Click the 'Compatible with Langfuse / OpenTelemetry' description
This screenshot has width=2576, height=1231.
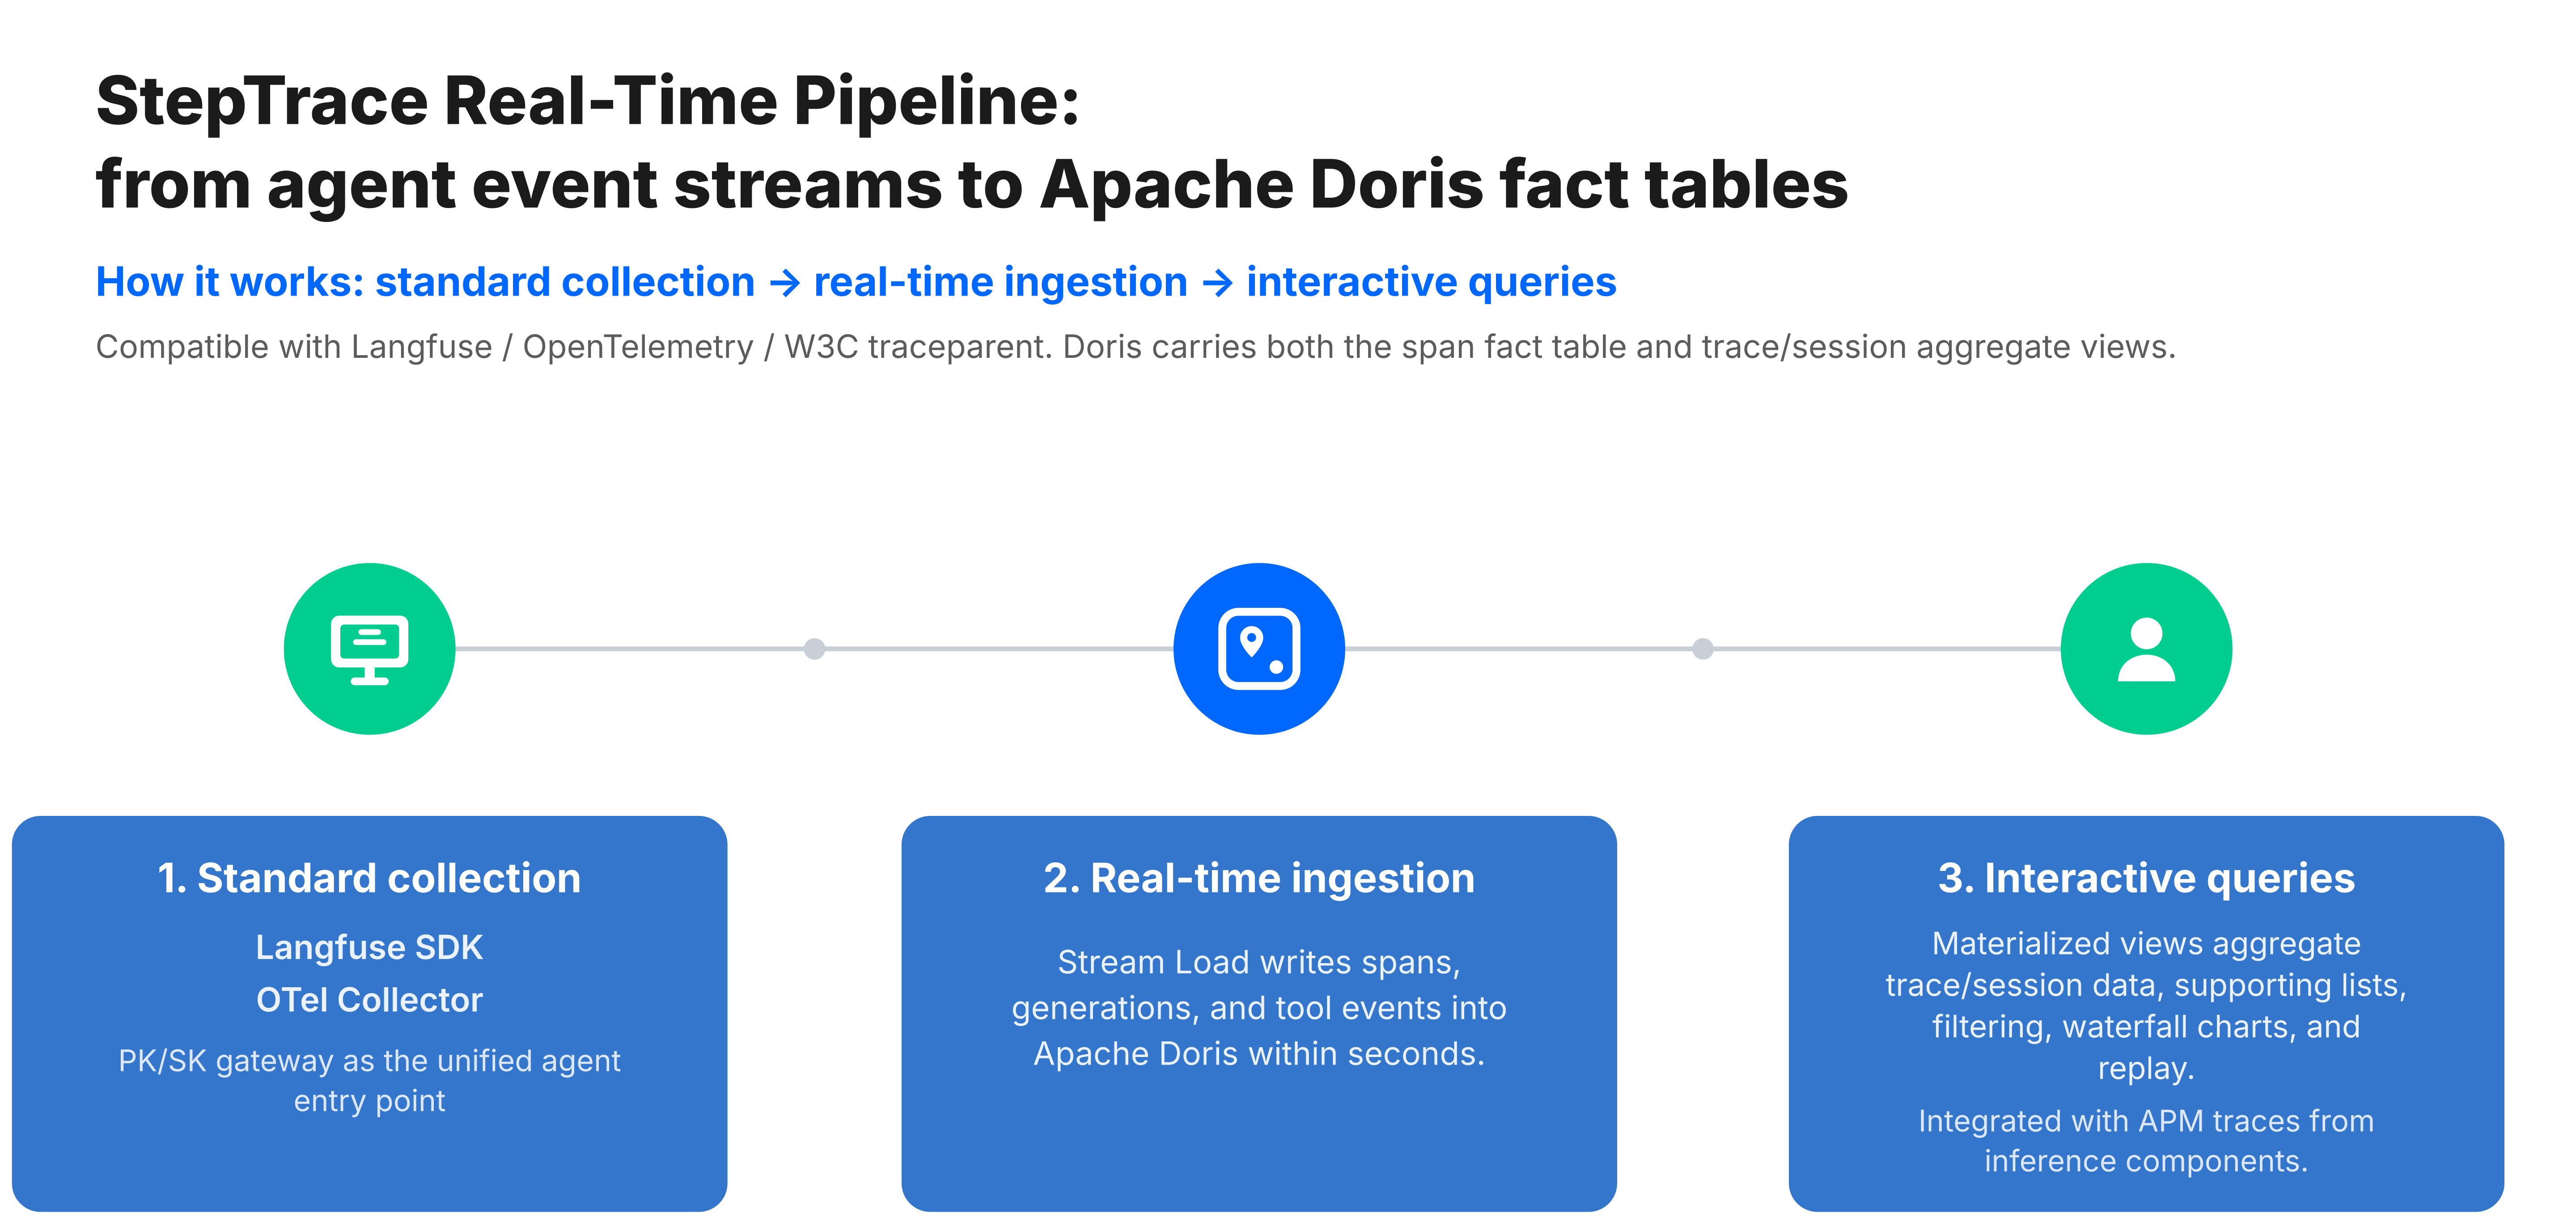coord(1135,347)
